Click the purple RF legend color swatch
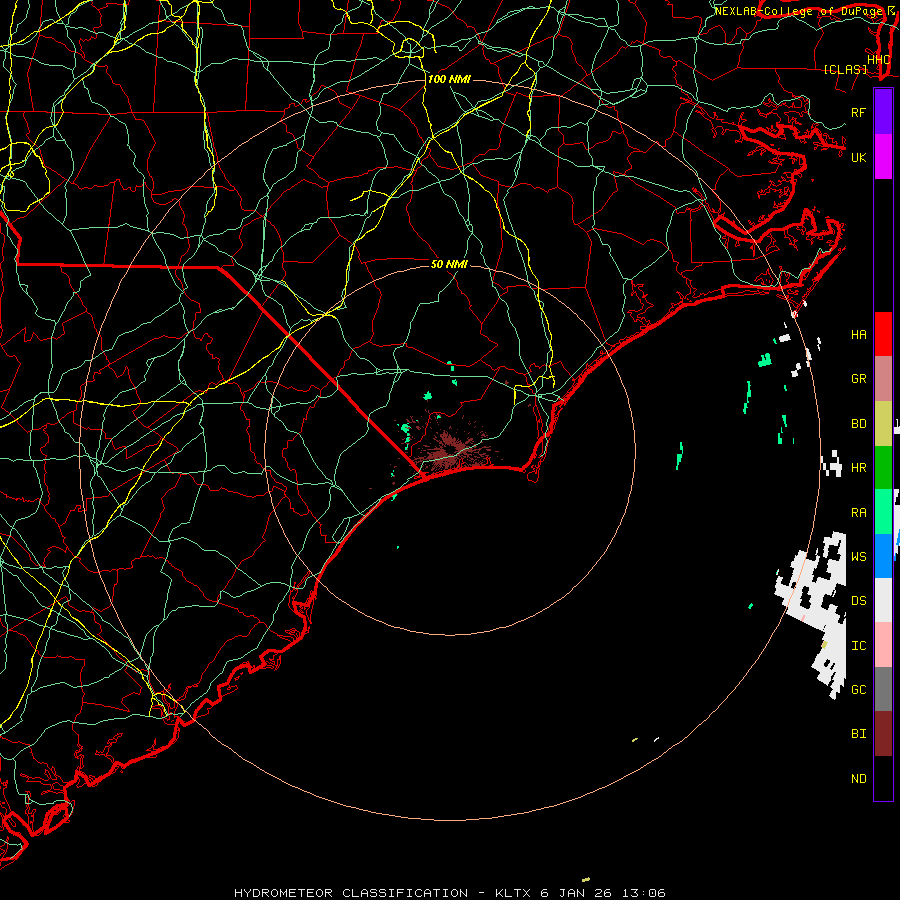 tap(883, 112)
